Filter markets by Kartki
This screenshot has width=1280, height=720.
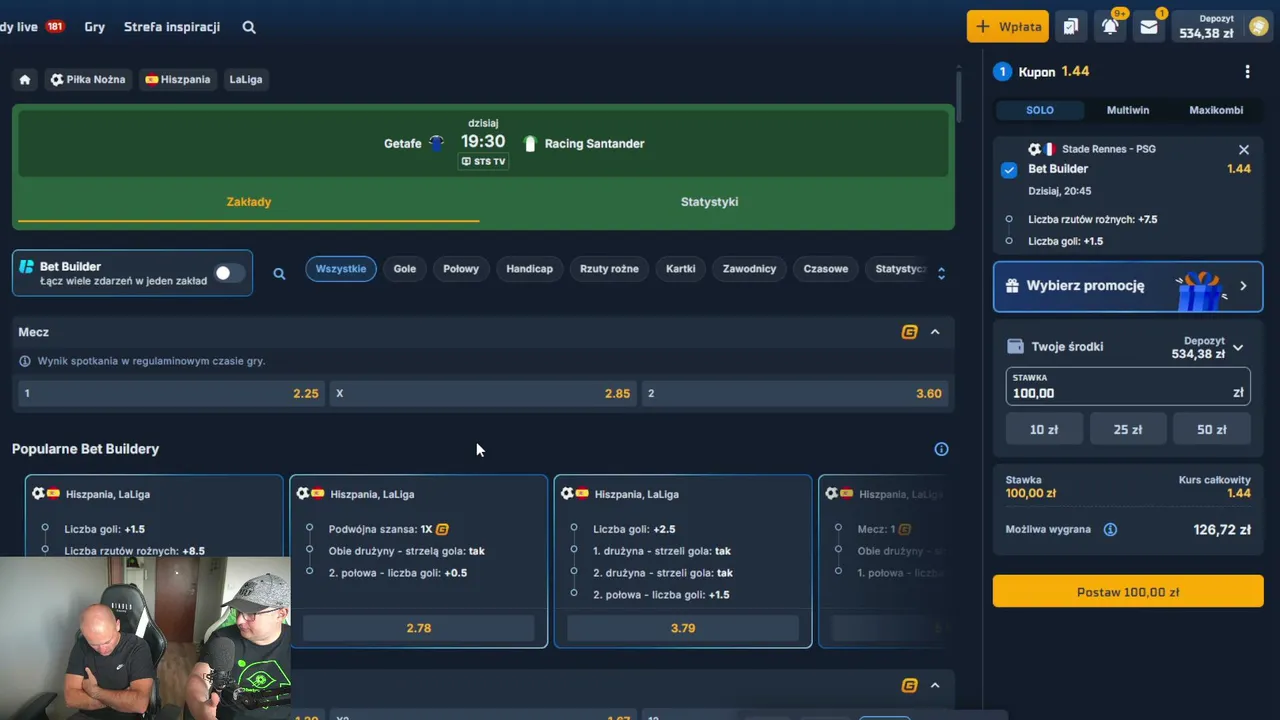tap(681, 269)
